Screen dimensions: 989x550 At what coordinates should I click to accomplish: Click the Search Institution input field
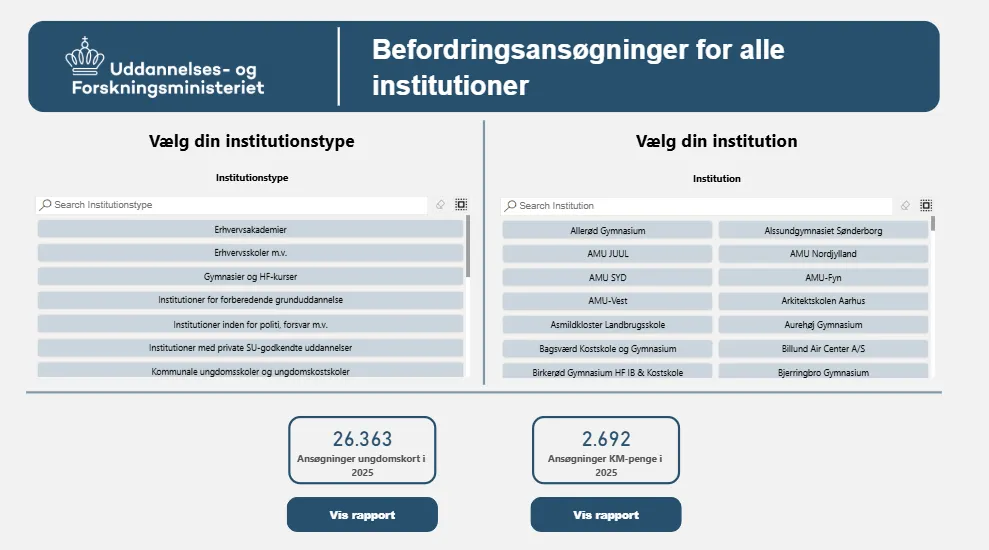700,206
